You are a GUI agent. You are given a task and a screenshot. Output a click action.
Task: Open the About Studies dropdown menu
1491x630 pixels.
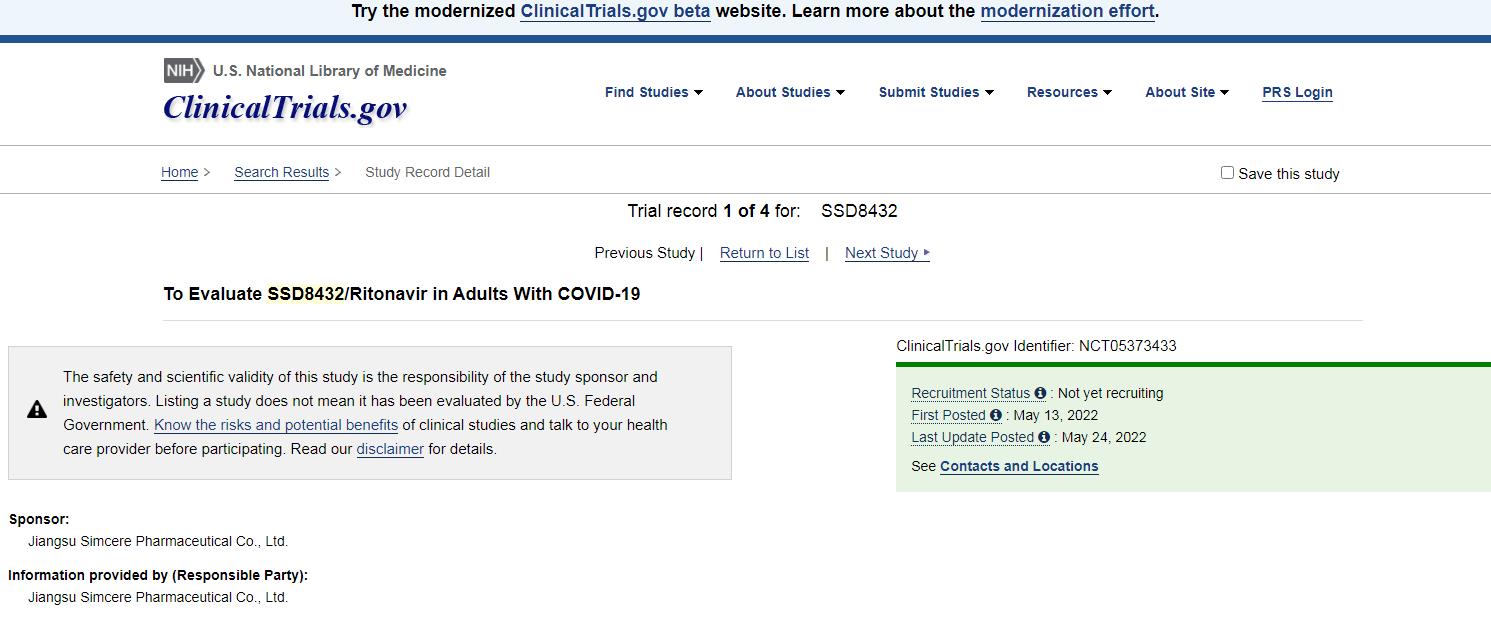(790, 92)
